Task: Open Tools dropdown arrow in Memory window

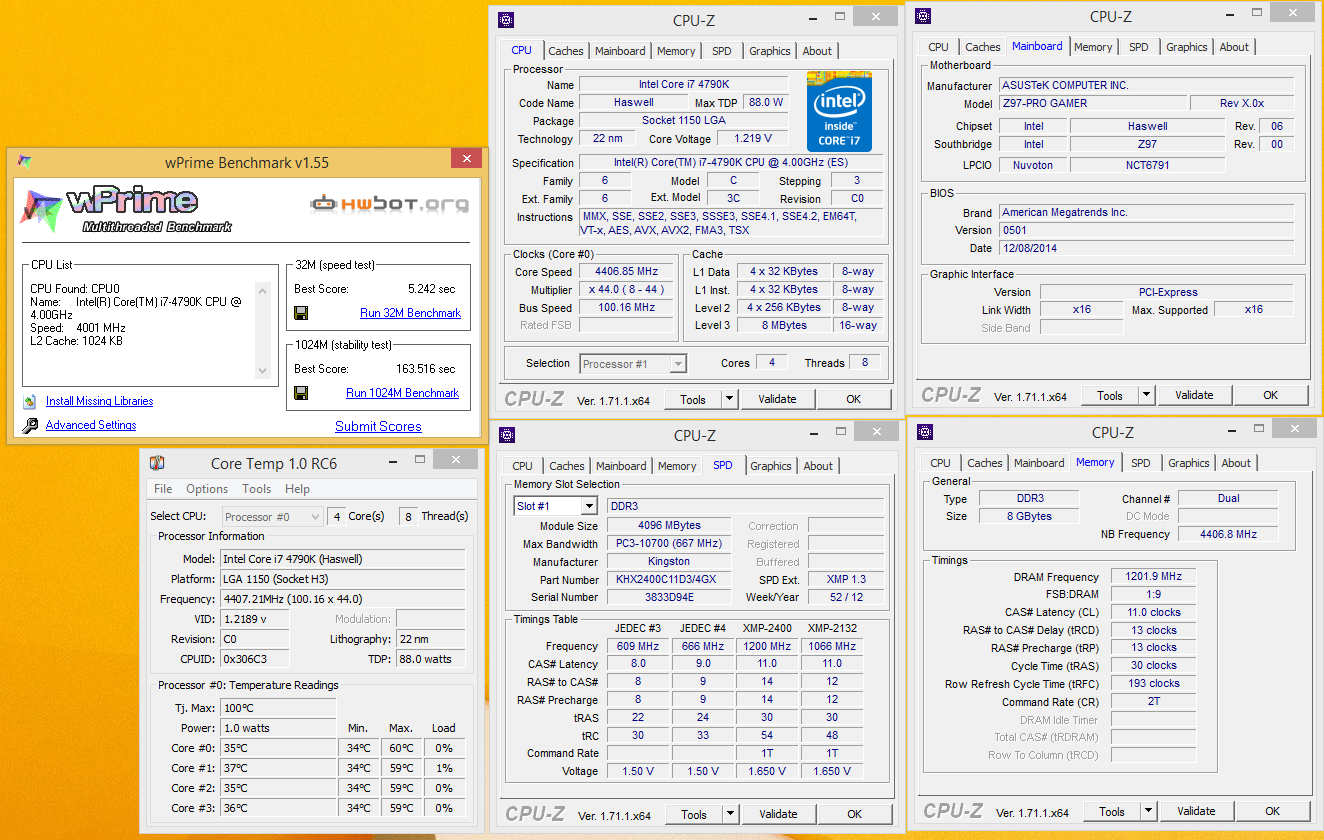Action: [x=1149, y=811]
